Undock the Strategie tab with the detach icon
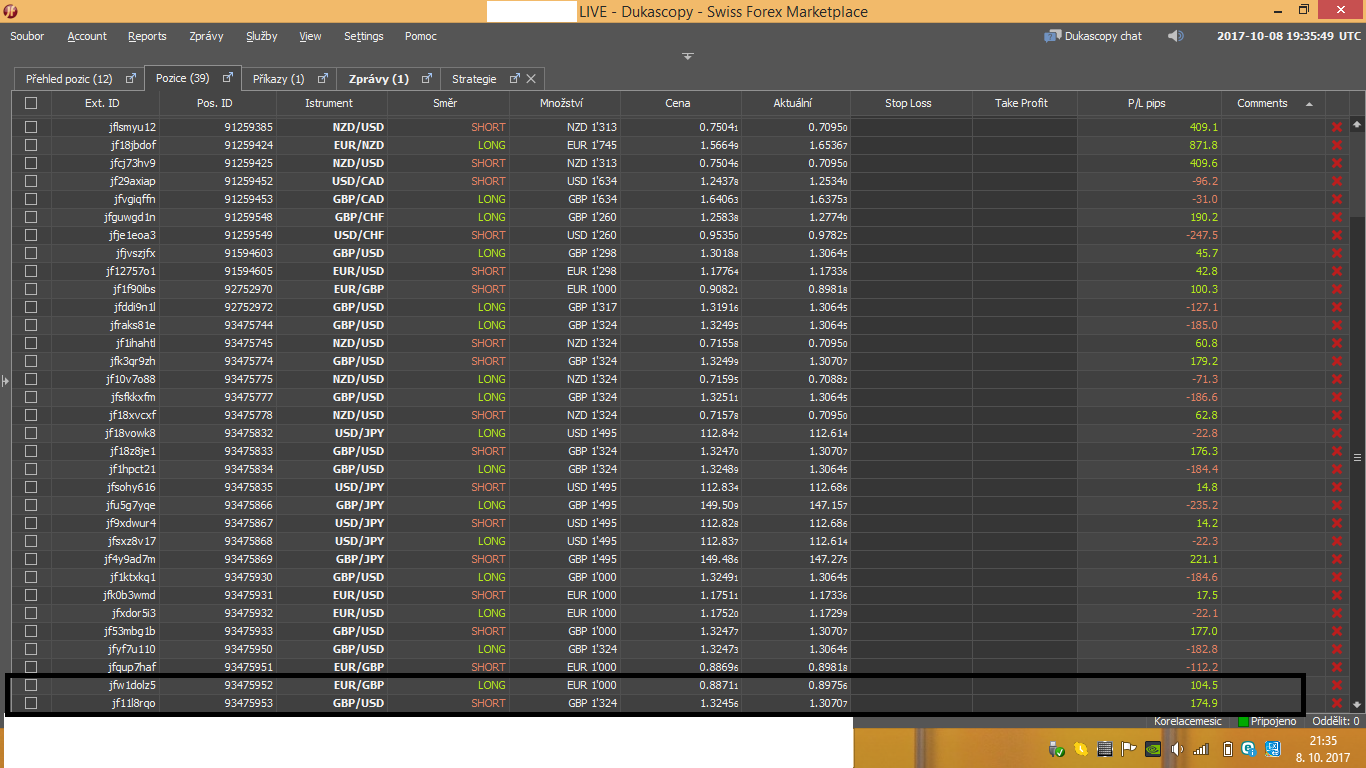 click(515, 78)
